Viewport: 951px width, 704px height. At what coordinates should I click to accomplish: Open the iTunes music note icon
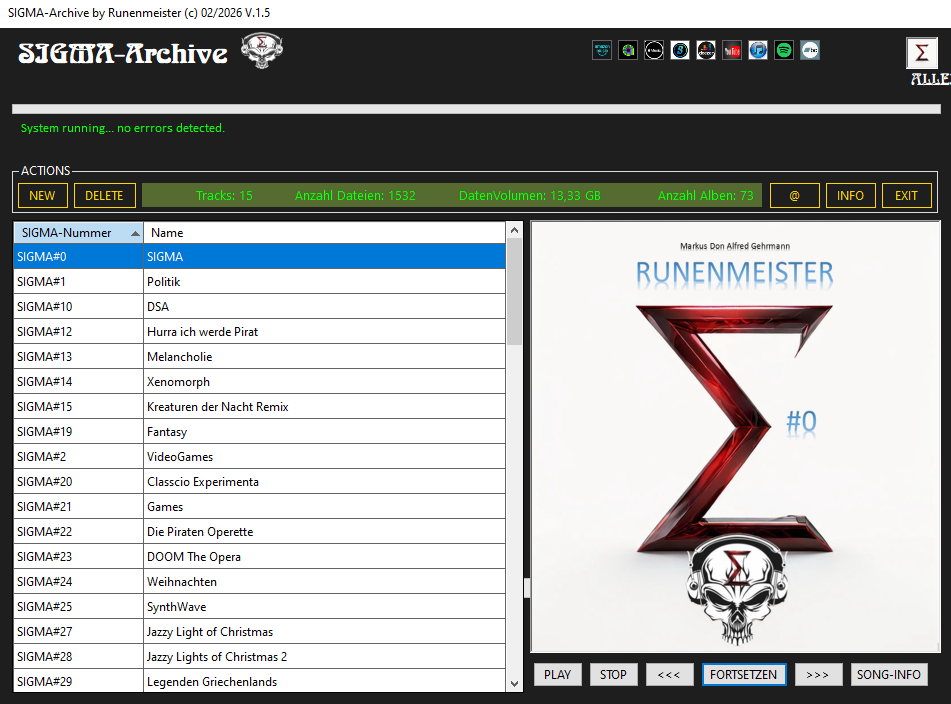point(758,50)
